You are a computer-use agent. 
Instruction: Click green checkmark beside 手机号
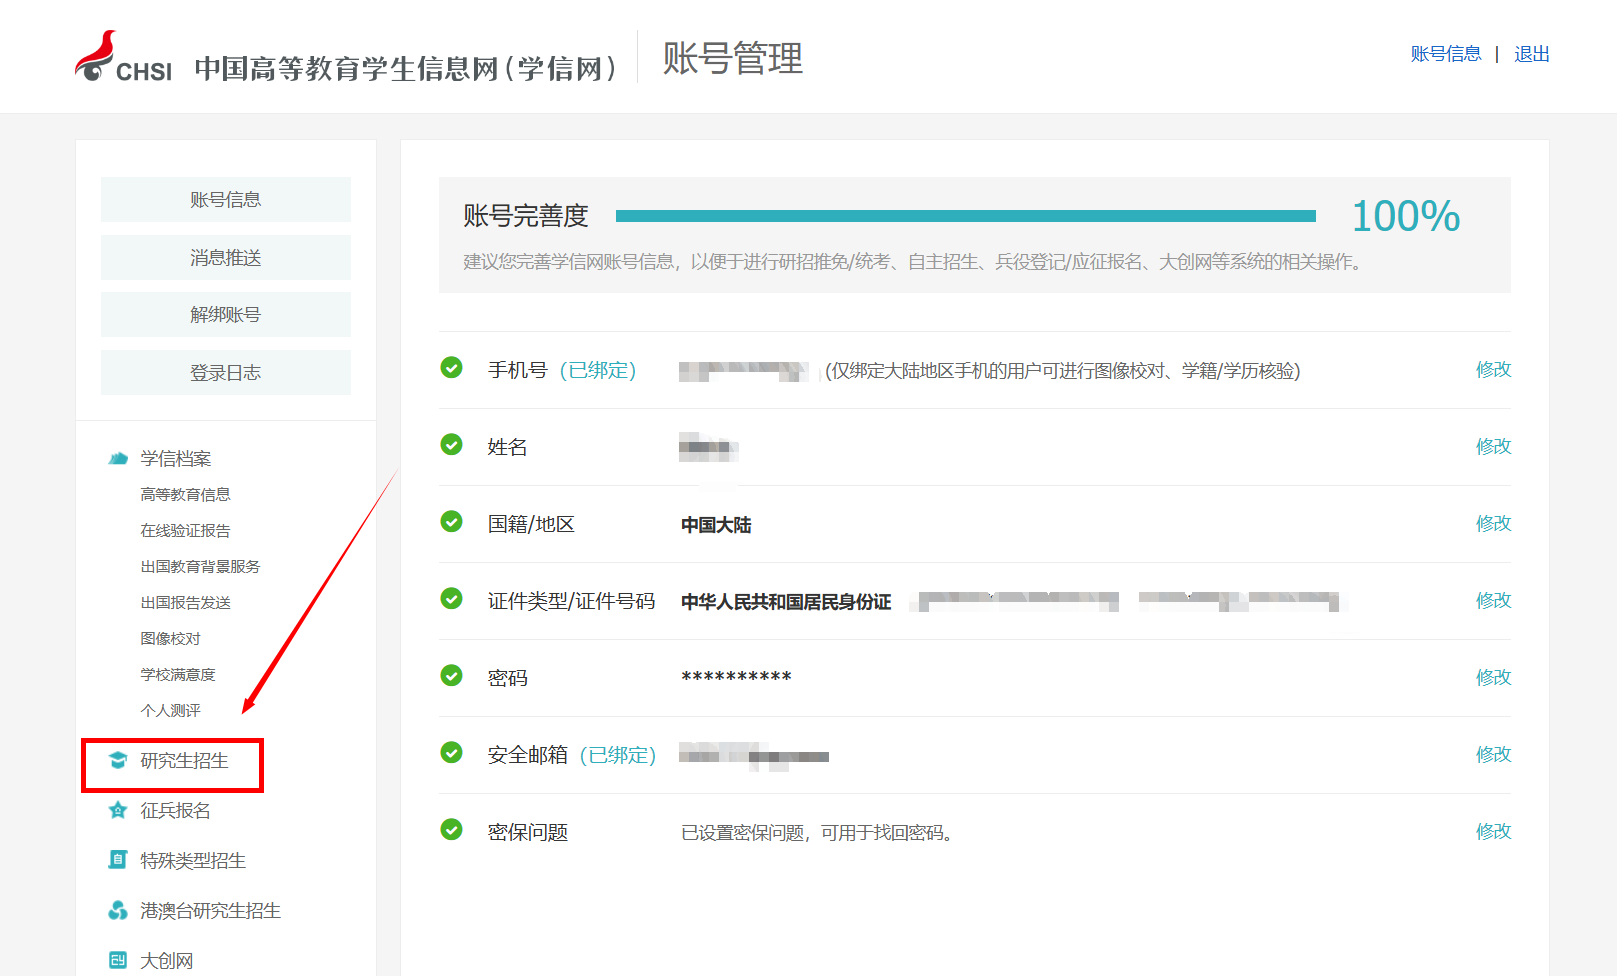click(452, 368)
